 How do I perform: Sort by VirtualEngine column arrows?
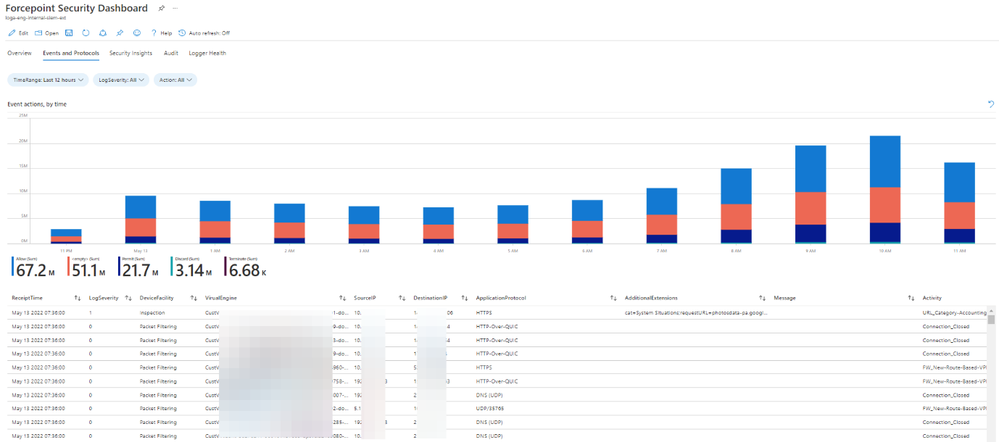[x=342, y=297]
